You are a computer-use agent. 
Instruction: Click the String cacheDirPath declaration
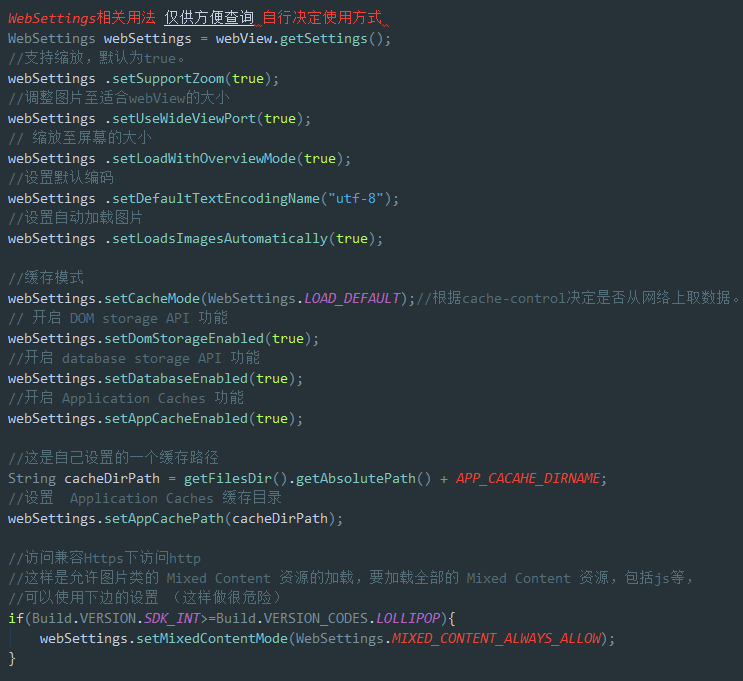[307, 479]
